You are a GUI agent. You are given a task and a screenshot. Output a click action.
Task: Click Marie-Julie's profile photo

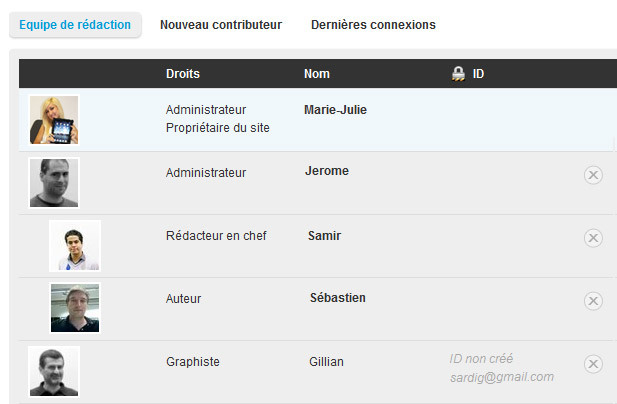tap(54, 120)
